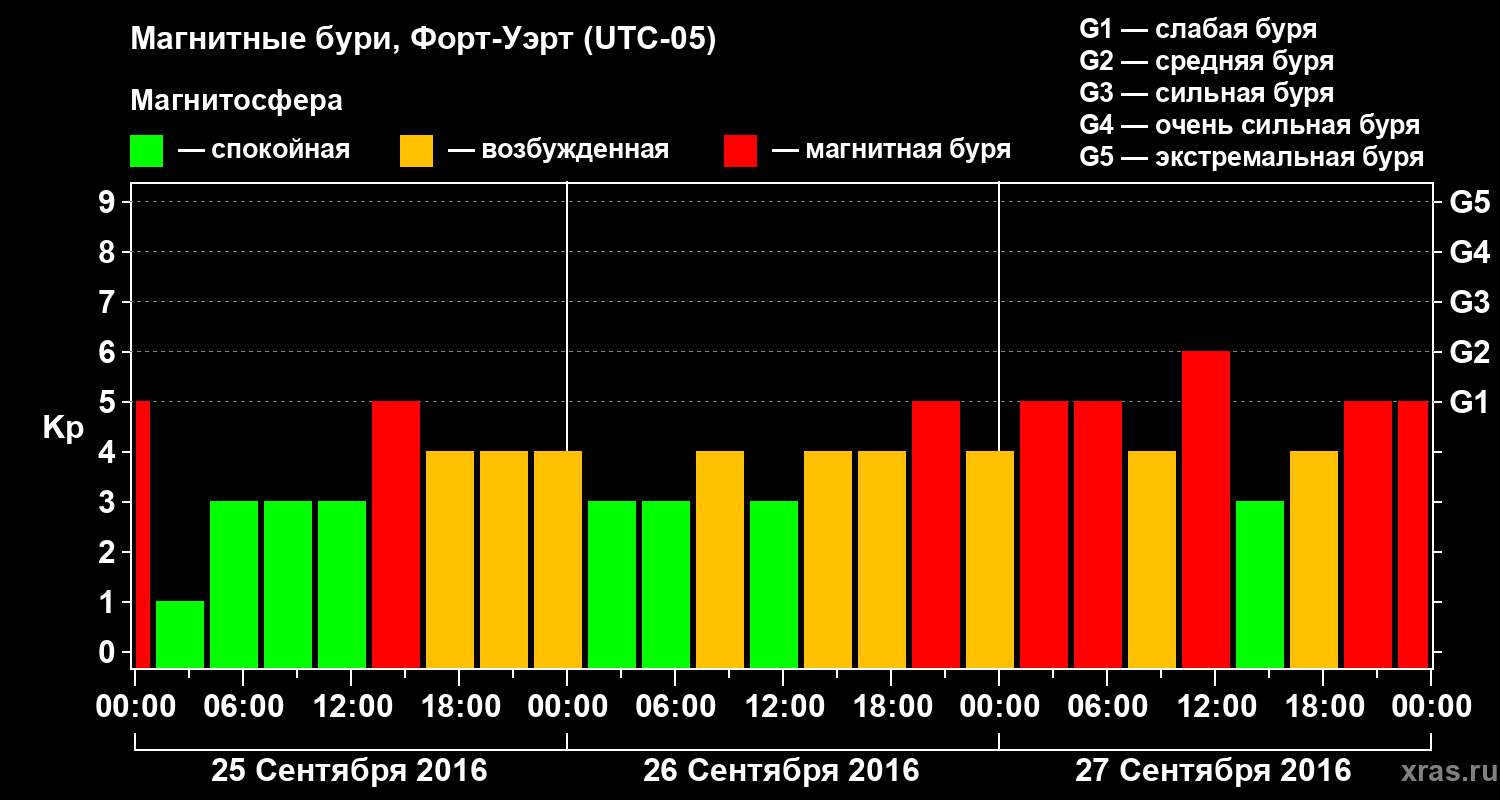Click the right-axis 'G2' label
1500x800 pixels.
(x=1470, y=352)
